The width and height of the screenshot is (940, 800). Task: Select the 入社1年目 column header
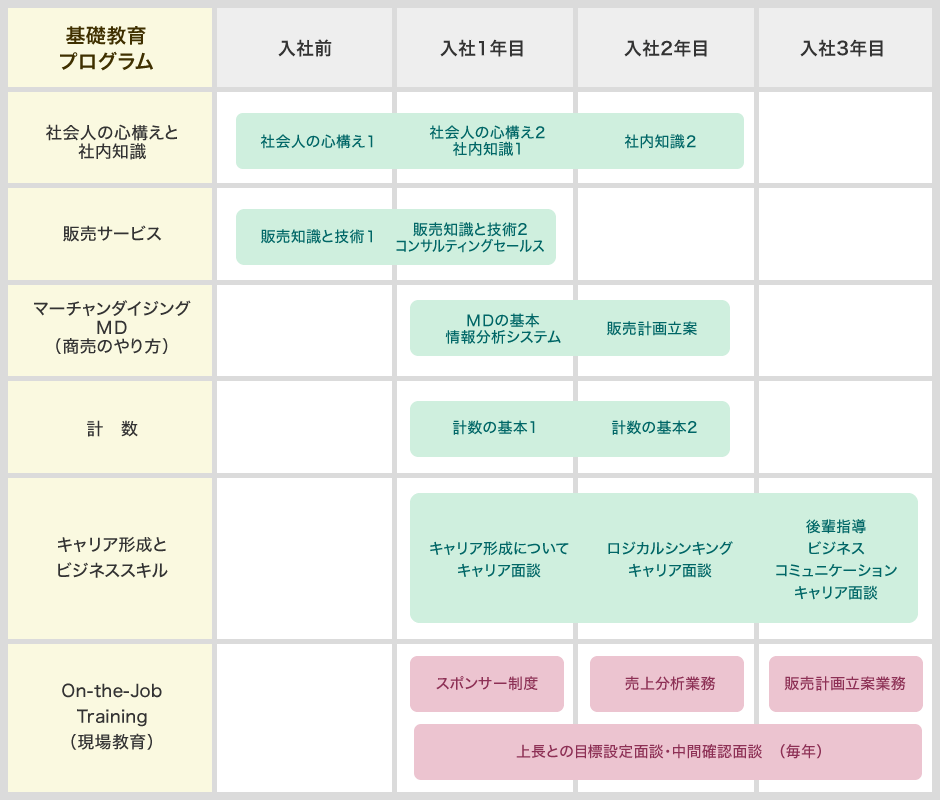pyautogui.click(x=484, y=48)
